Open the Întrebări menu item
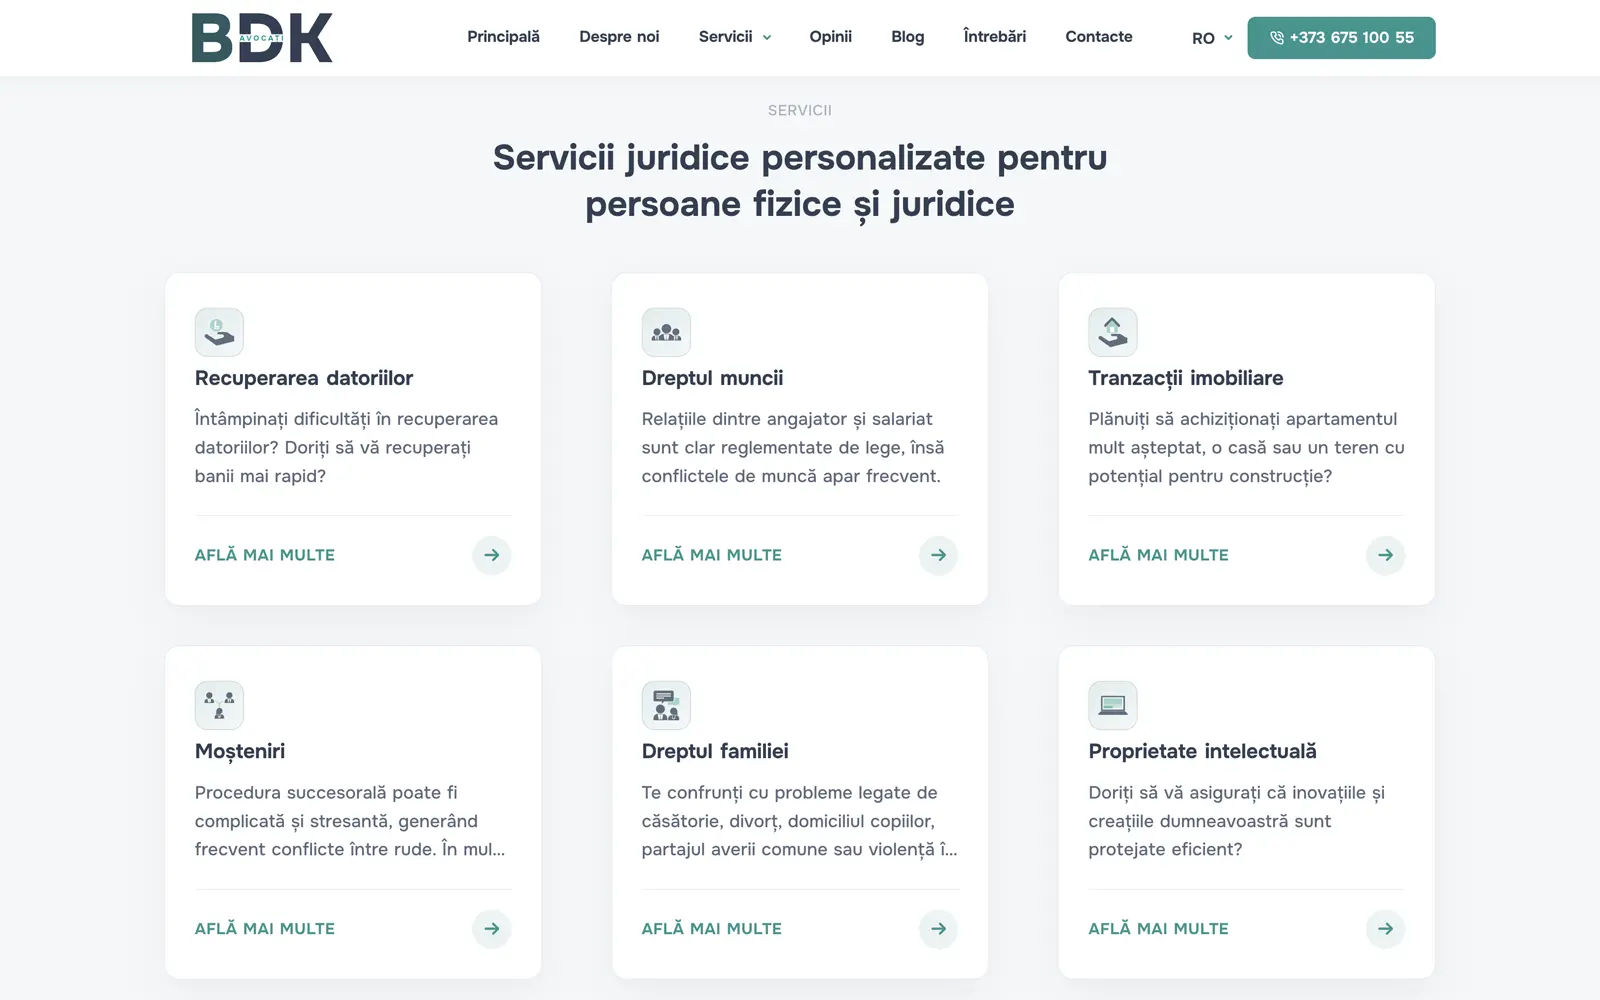This screenshot has width=1600, height=1000. [995, 37]
